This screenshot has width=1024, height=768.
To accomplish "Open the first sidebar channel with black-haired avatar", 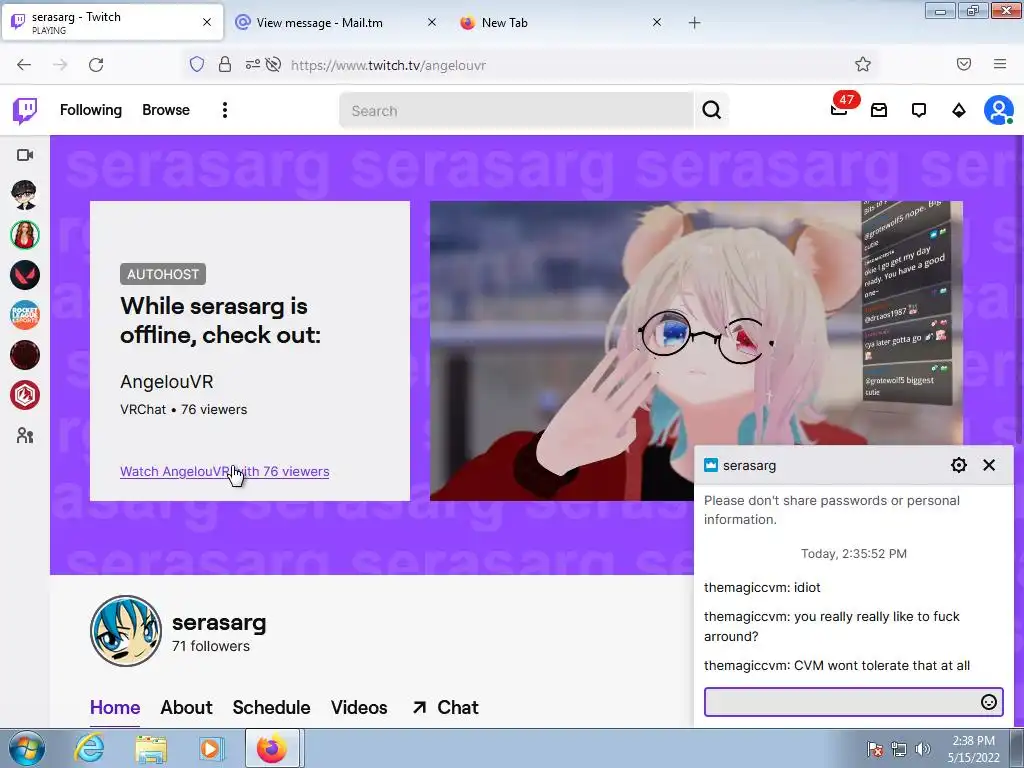I will coord(25,195).
